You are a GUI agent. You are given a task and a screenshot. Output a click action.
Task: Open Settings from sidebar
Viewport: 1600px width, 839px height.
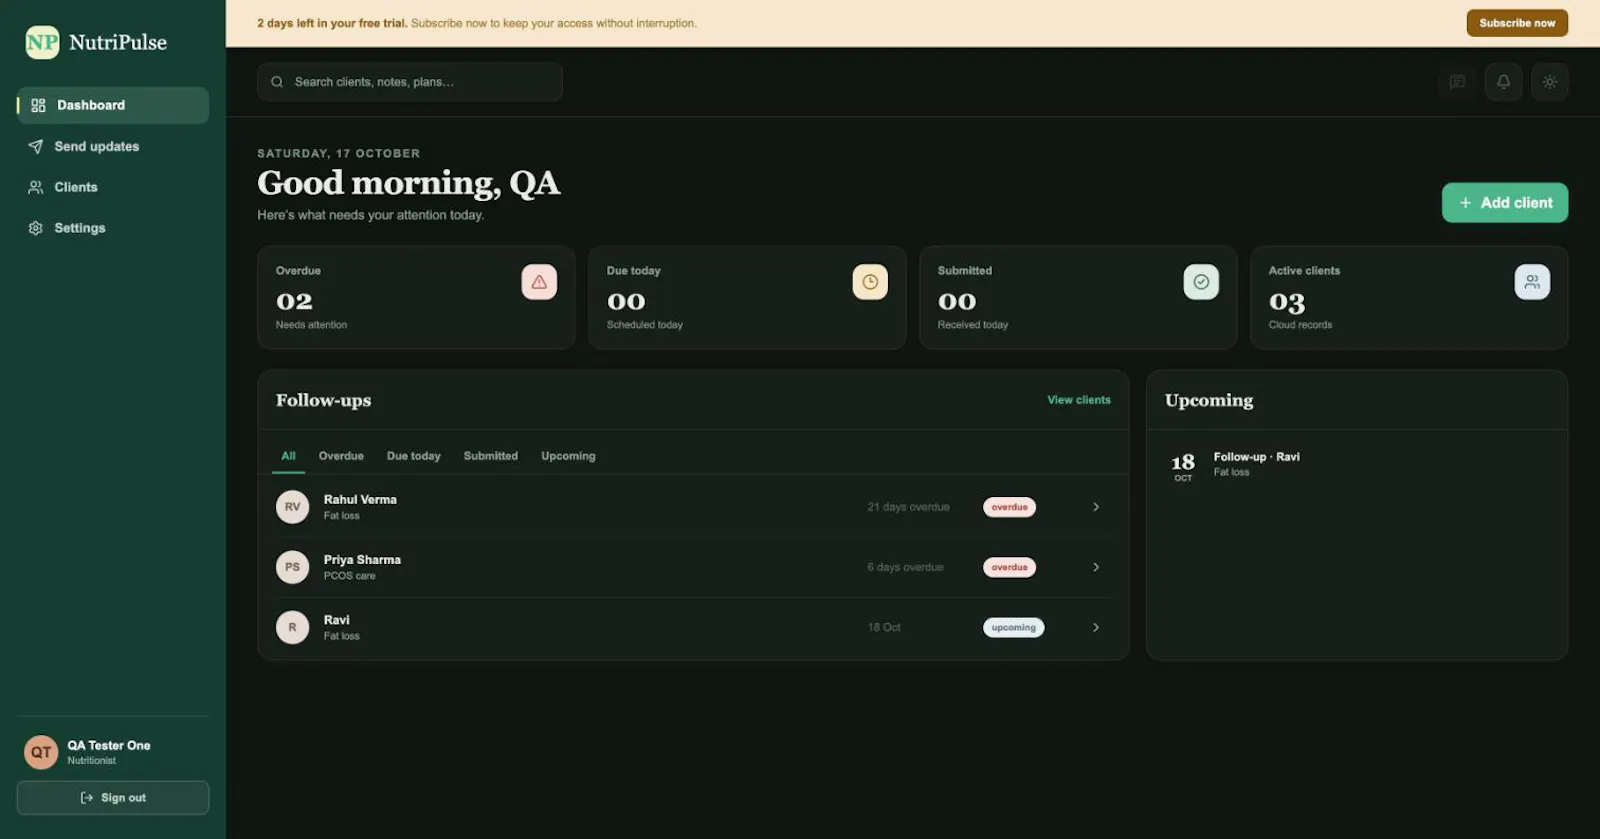pos(113,228)
